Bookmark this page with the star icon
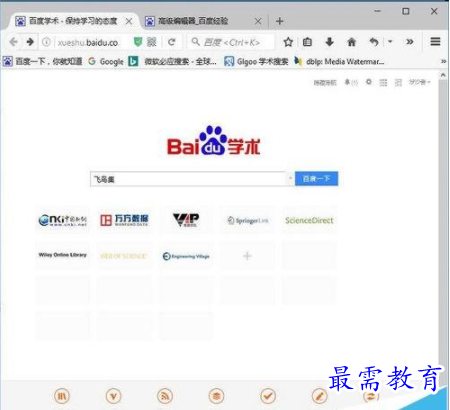Screen dimensions: 450x410 point(288,42)
